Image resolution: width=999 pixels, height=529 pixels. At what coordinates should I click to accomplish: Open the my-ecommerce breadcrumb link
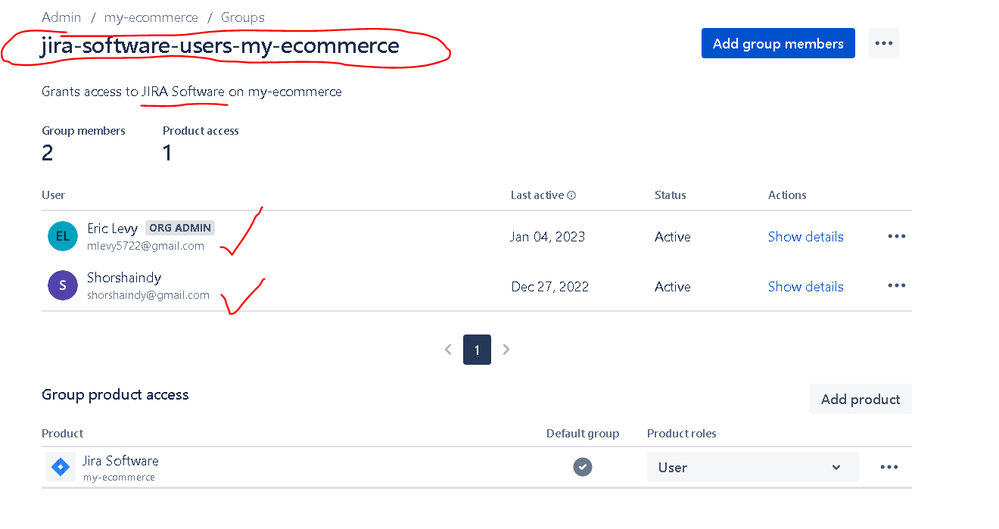(x=151, y=17)
